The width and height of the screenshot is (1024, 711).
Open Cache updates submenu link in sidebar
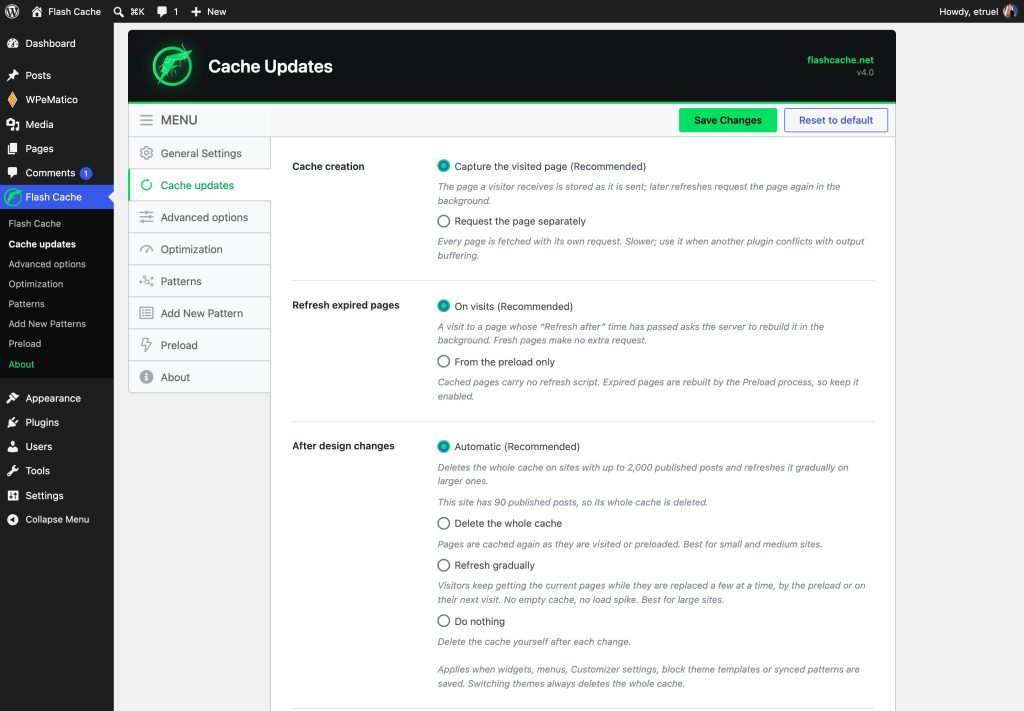coord(42,244)
